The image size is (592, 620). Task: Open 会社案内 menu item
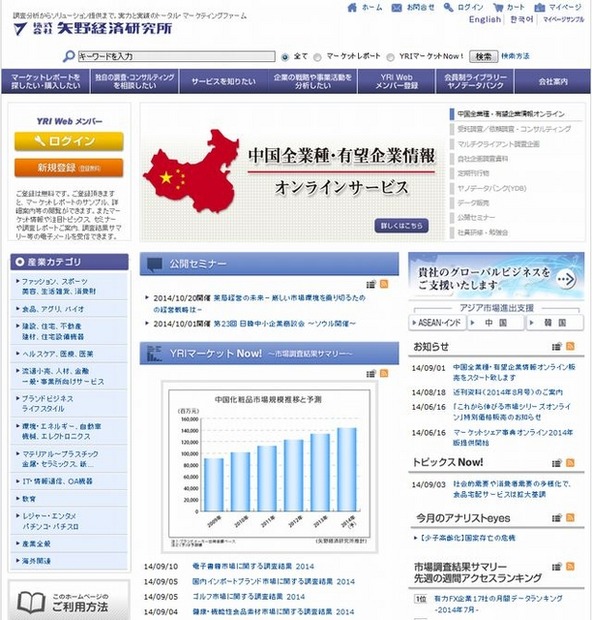pos(553,81)
